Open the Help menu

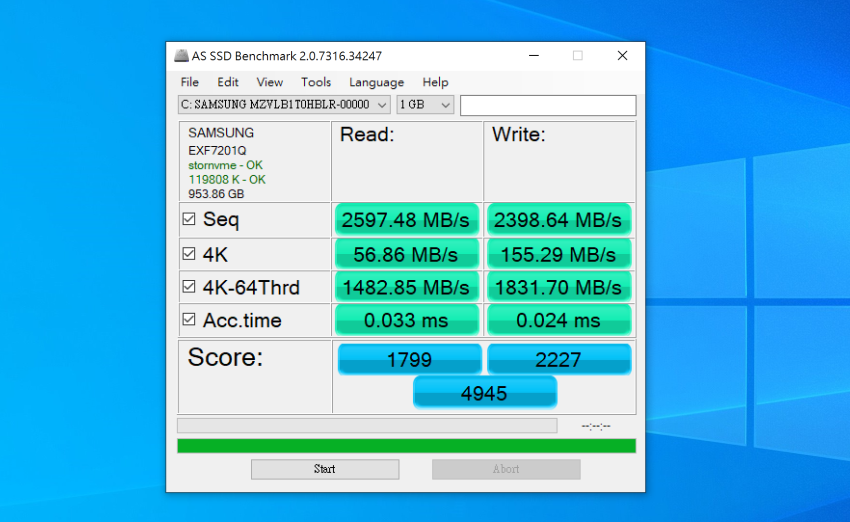click(x=435, y=82)
